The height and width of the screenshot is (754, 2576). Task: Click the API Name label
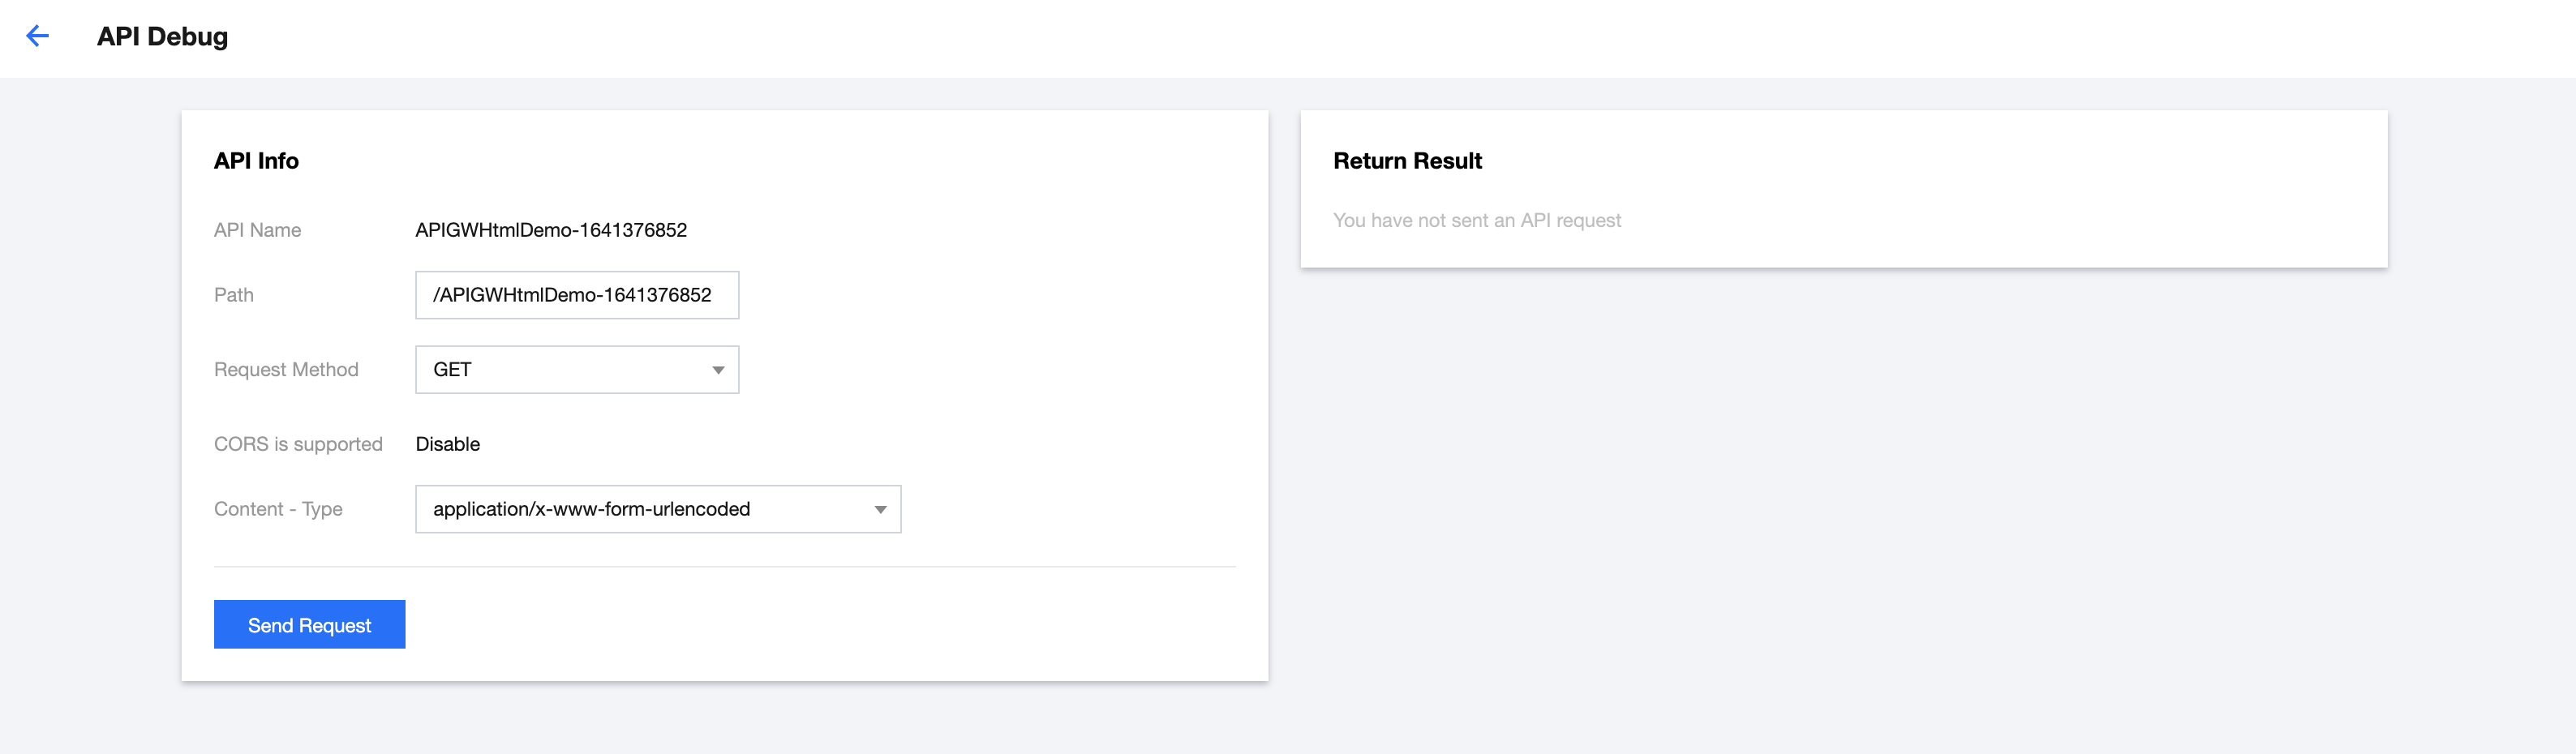[257, 230]
